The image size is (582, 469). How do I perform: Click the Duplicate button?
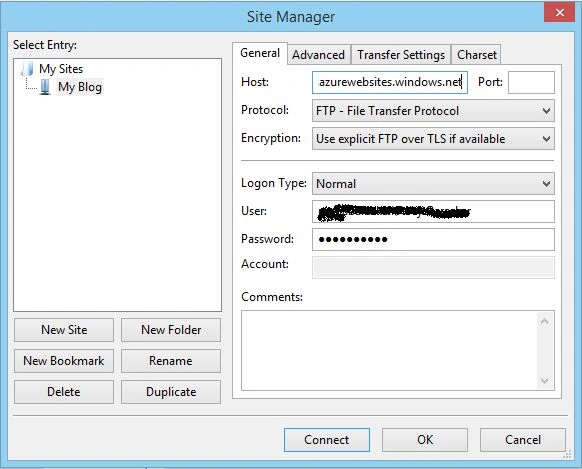(x=171, y=392)
